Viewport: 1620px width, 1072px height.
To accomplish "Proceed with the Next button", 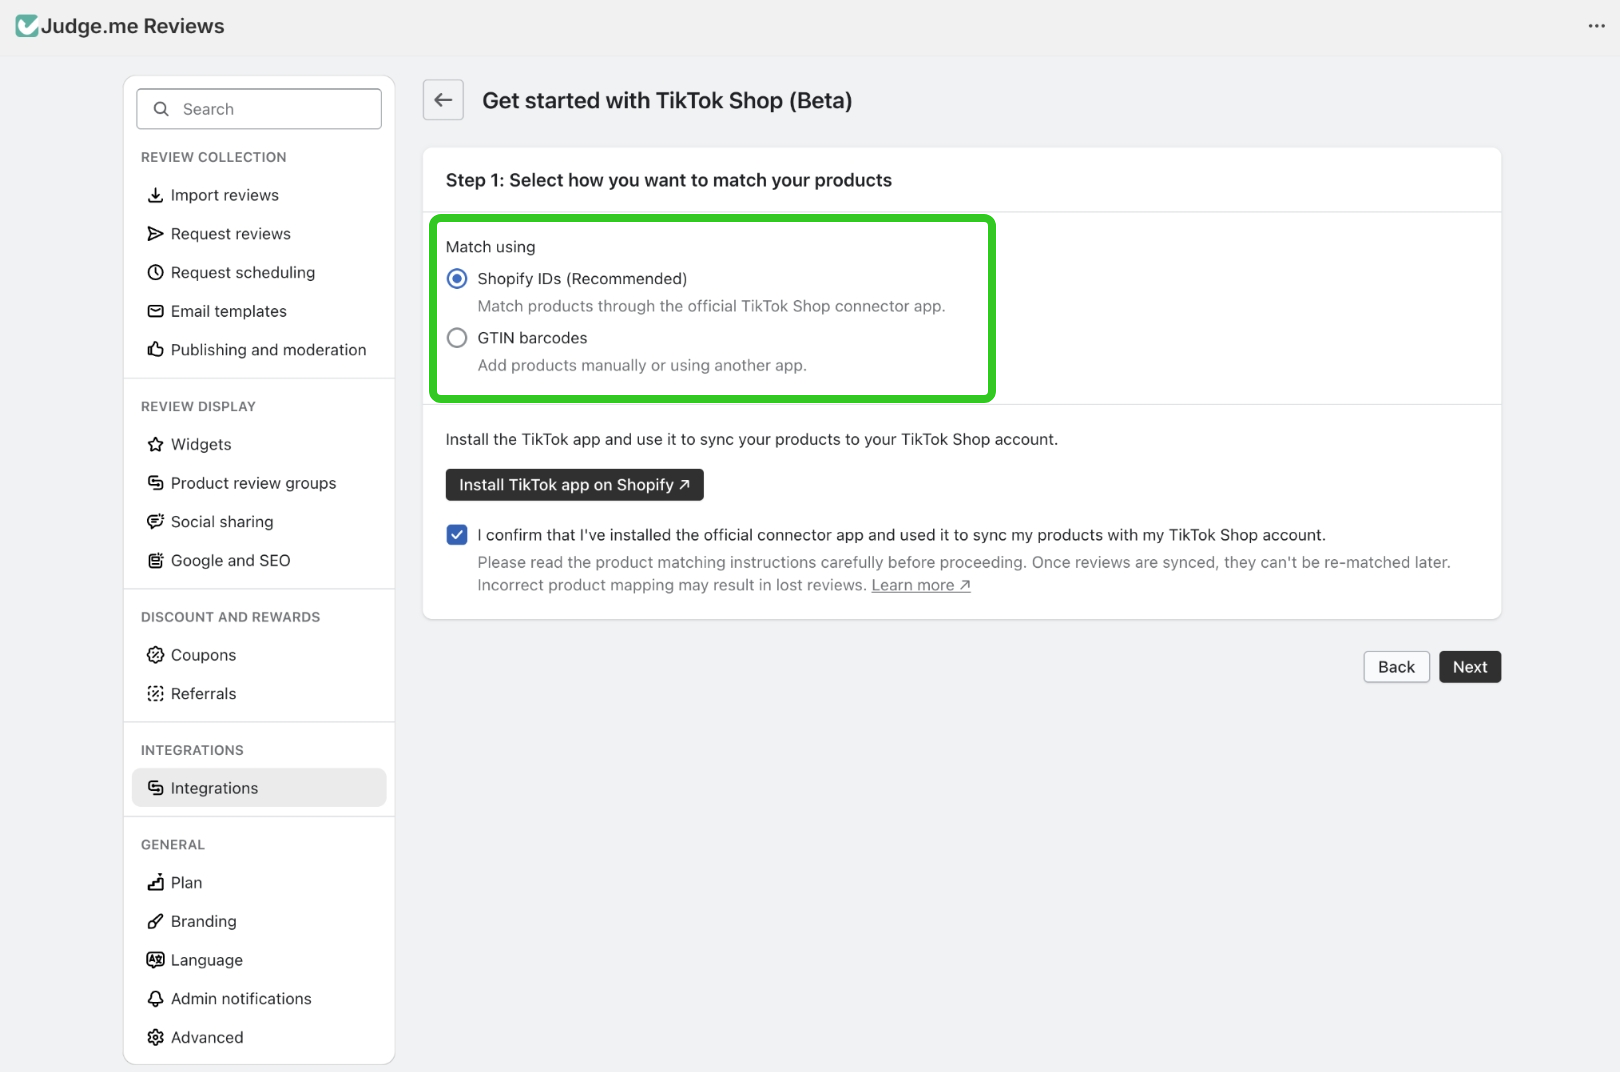I will click(x=1470, y=667).
